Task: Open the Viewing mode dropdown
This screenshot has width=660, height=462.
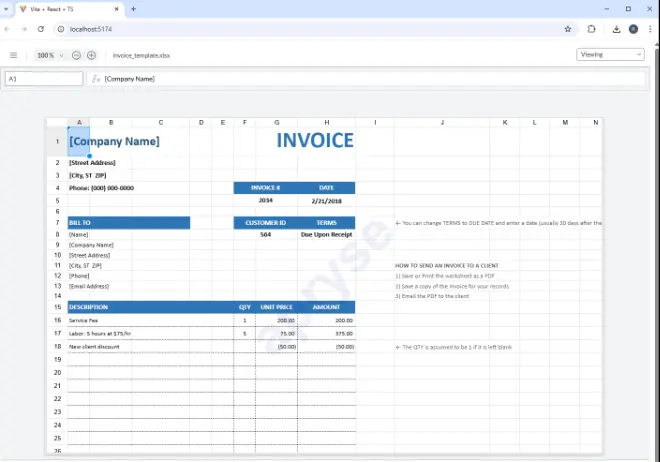Action: point(610,55)
